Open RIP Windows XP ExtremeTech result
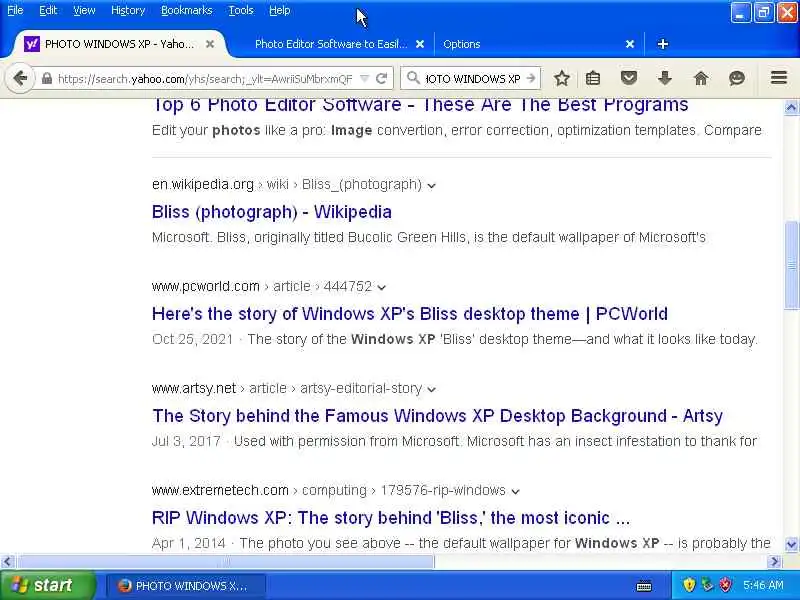The width and height of the screenshot is (800, 600). (x=391, y=518)
